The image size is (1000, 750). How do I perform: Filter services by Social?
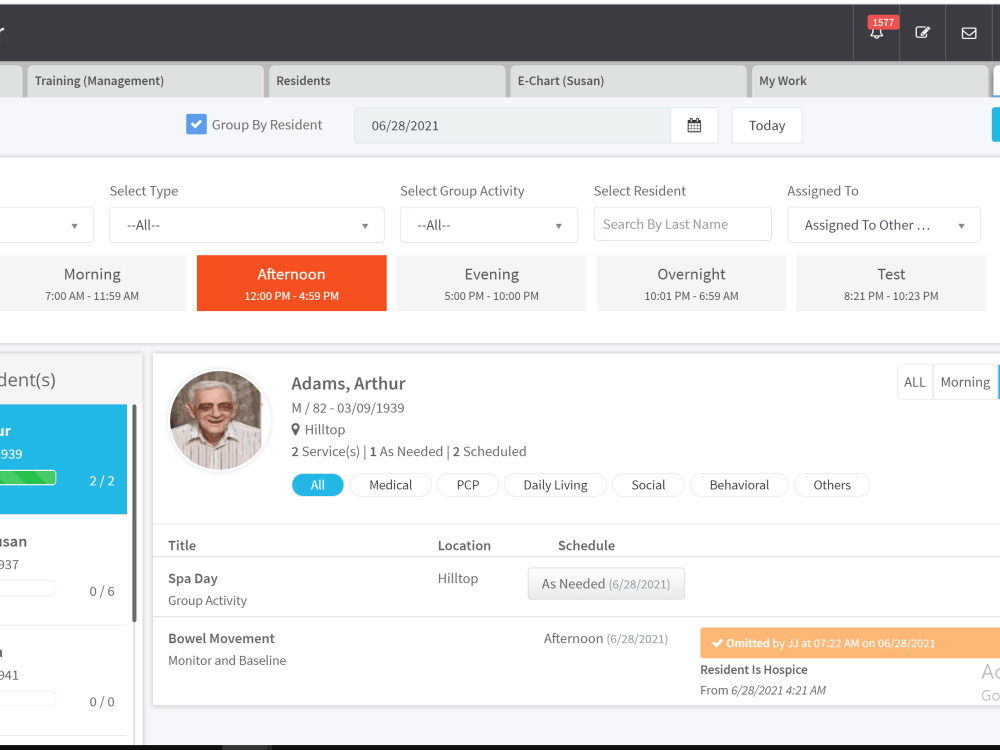click(648, 485)
